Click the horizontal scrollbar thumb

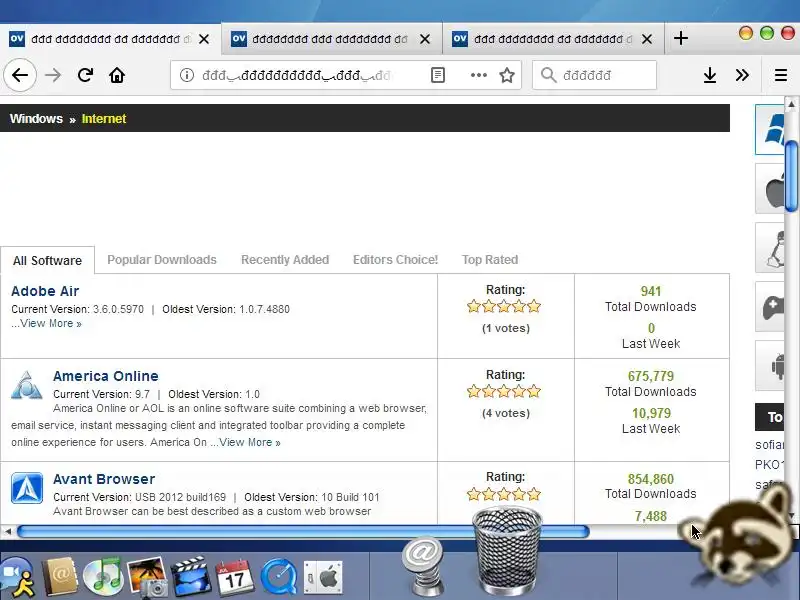coord(303,532)
